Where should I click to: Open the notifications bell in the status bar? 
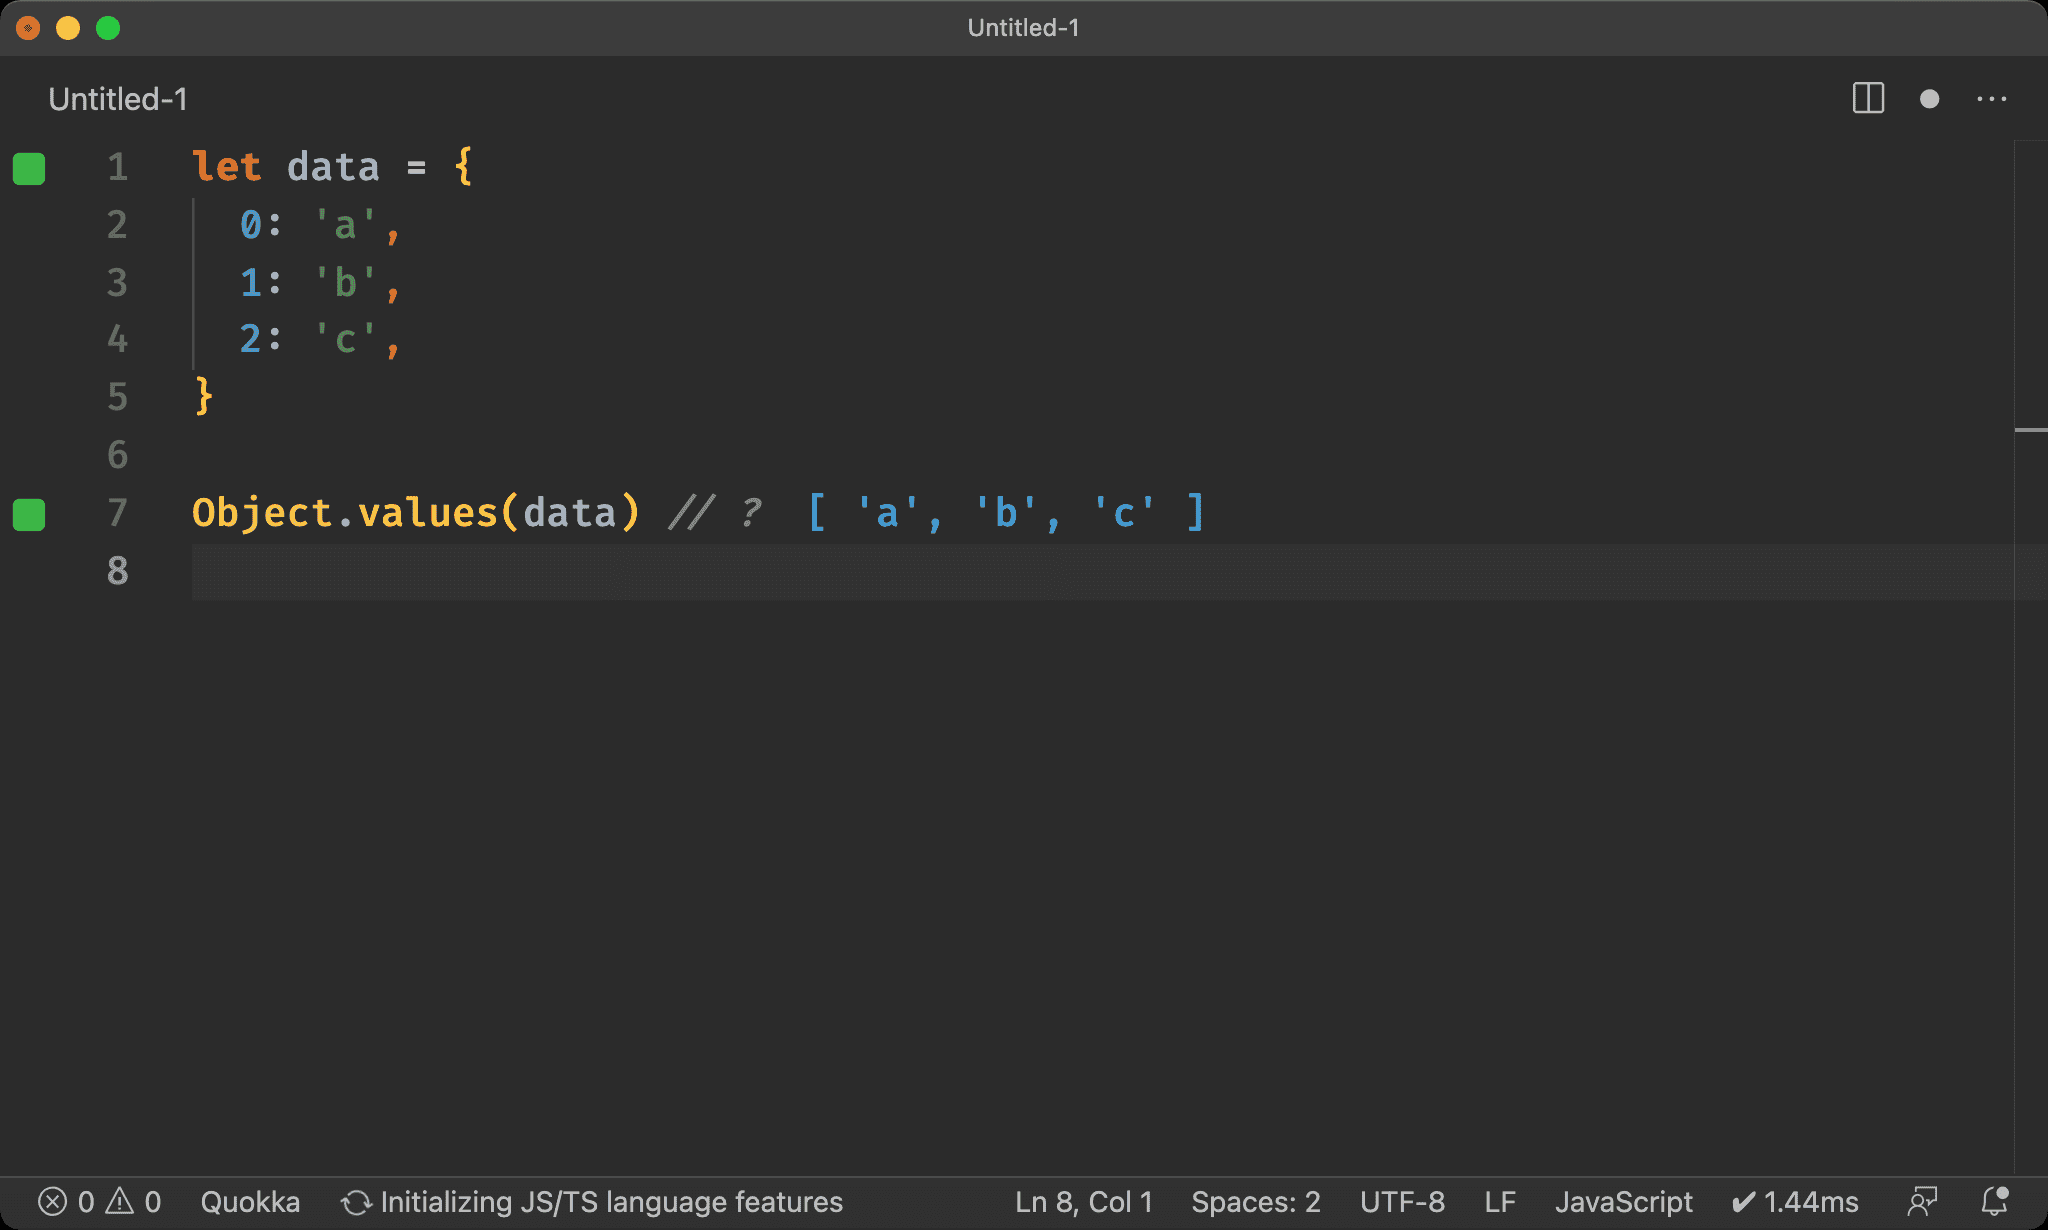coord(1995,1201)
